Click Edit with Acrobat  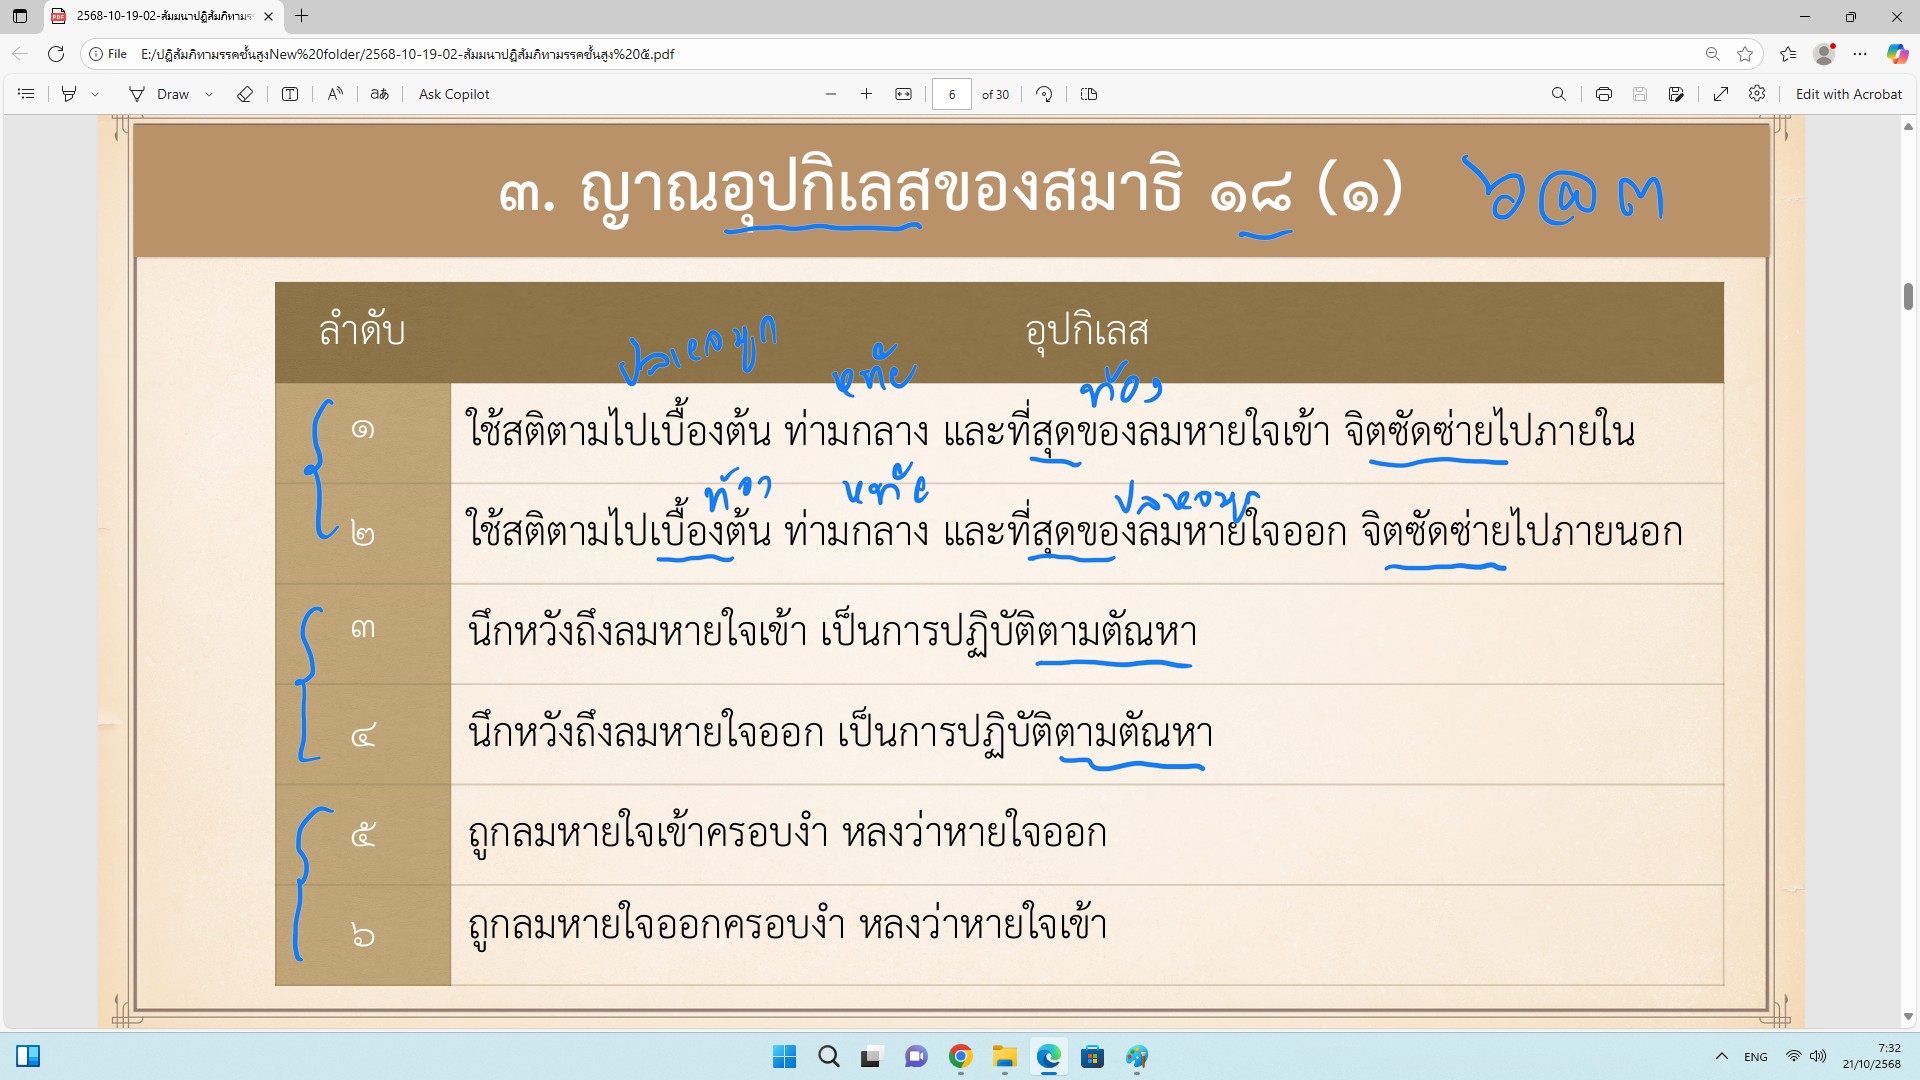(x=1848, y=94)
